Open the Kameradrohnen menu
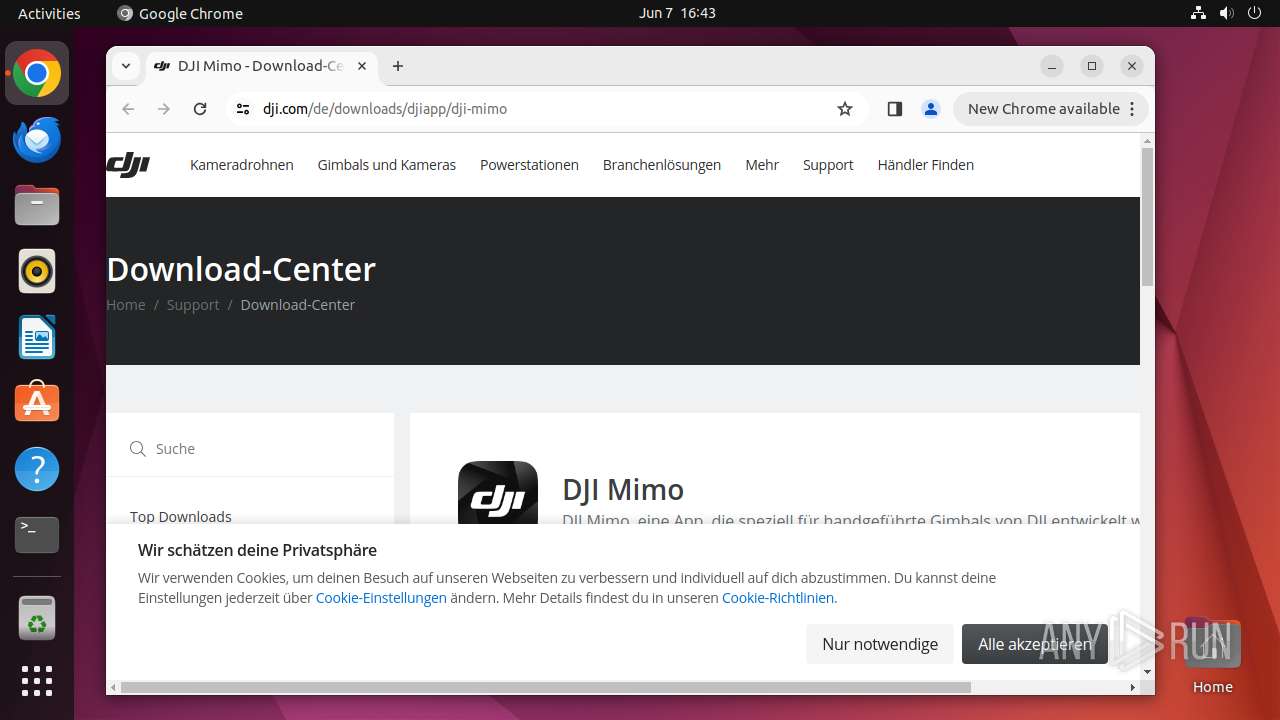This screenshot has height=720, width=1280. 242,165
